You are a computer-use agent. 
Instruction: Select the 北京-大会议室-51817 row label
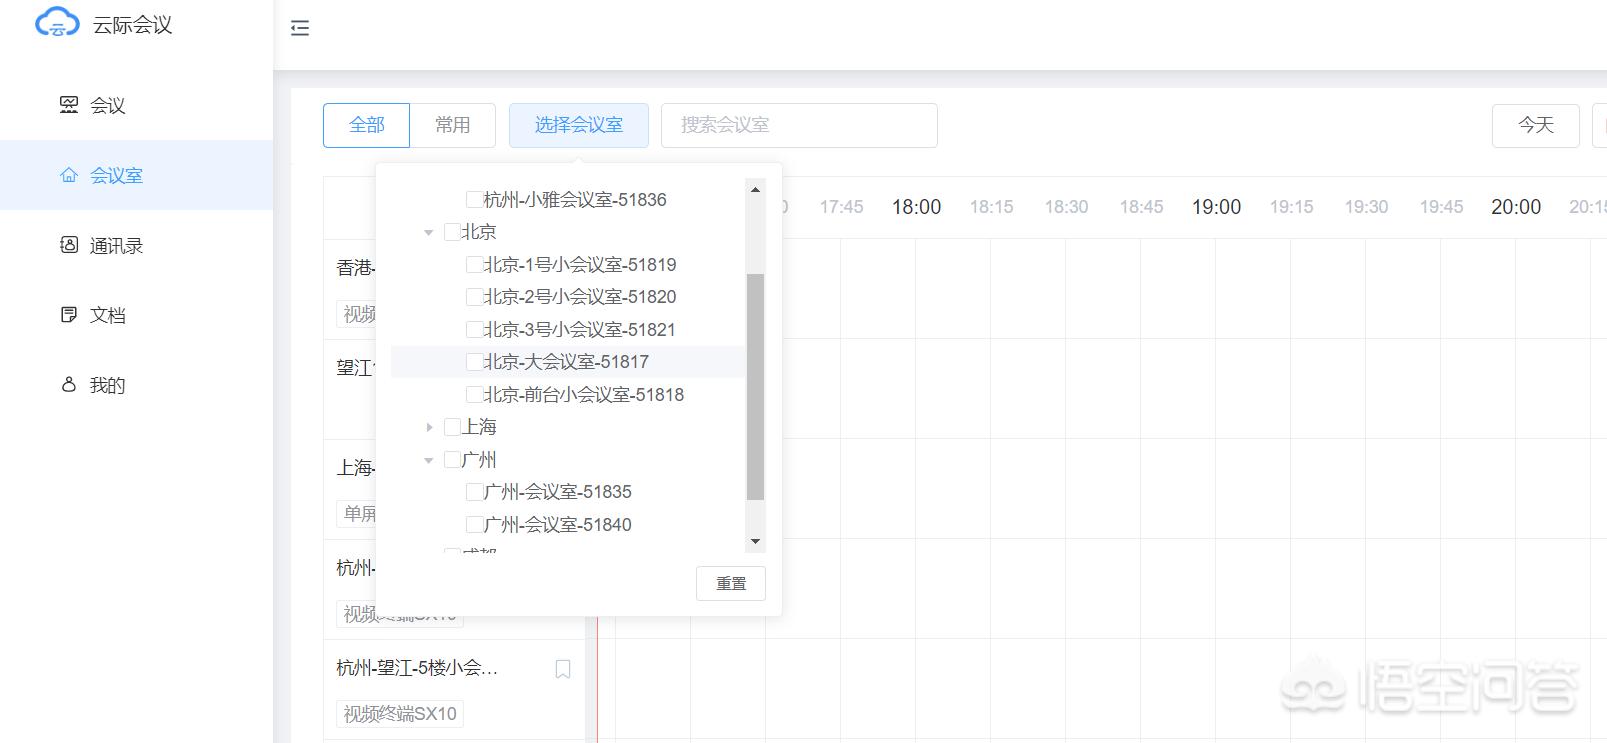566,362
